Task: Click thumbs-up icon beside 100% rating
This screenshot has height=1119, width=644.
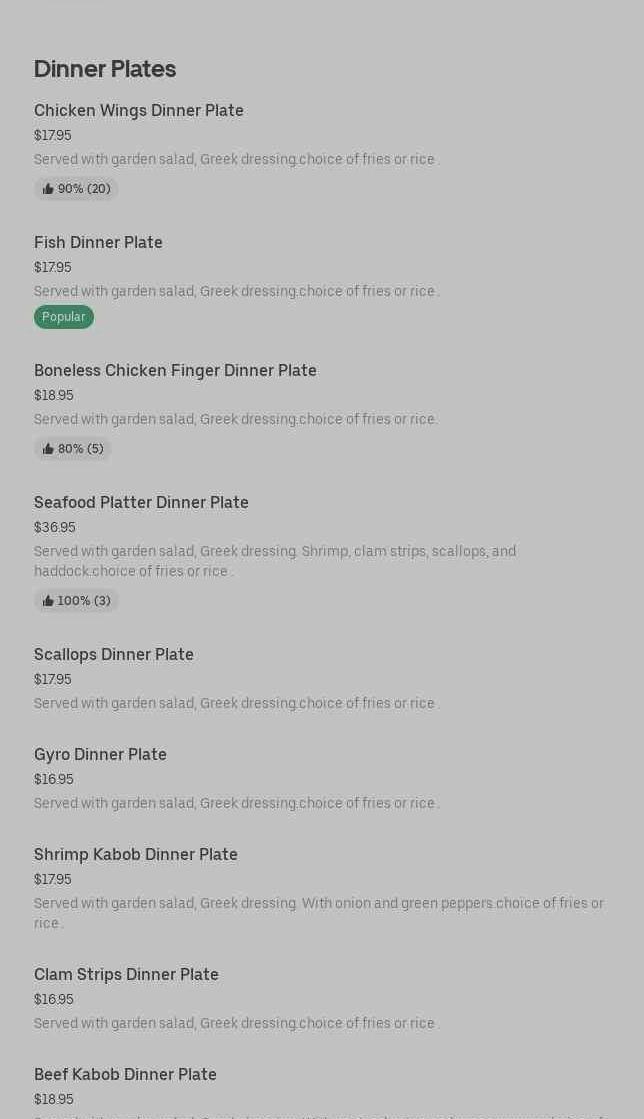Action: (x=48, y=601)
